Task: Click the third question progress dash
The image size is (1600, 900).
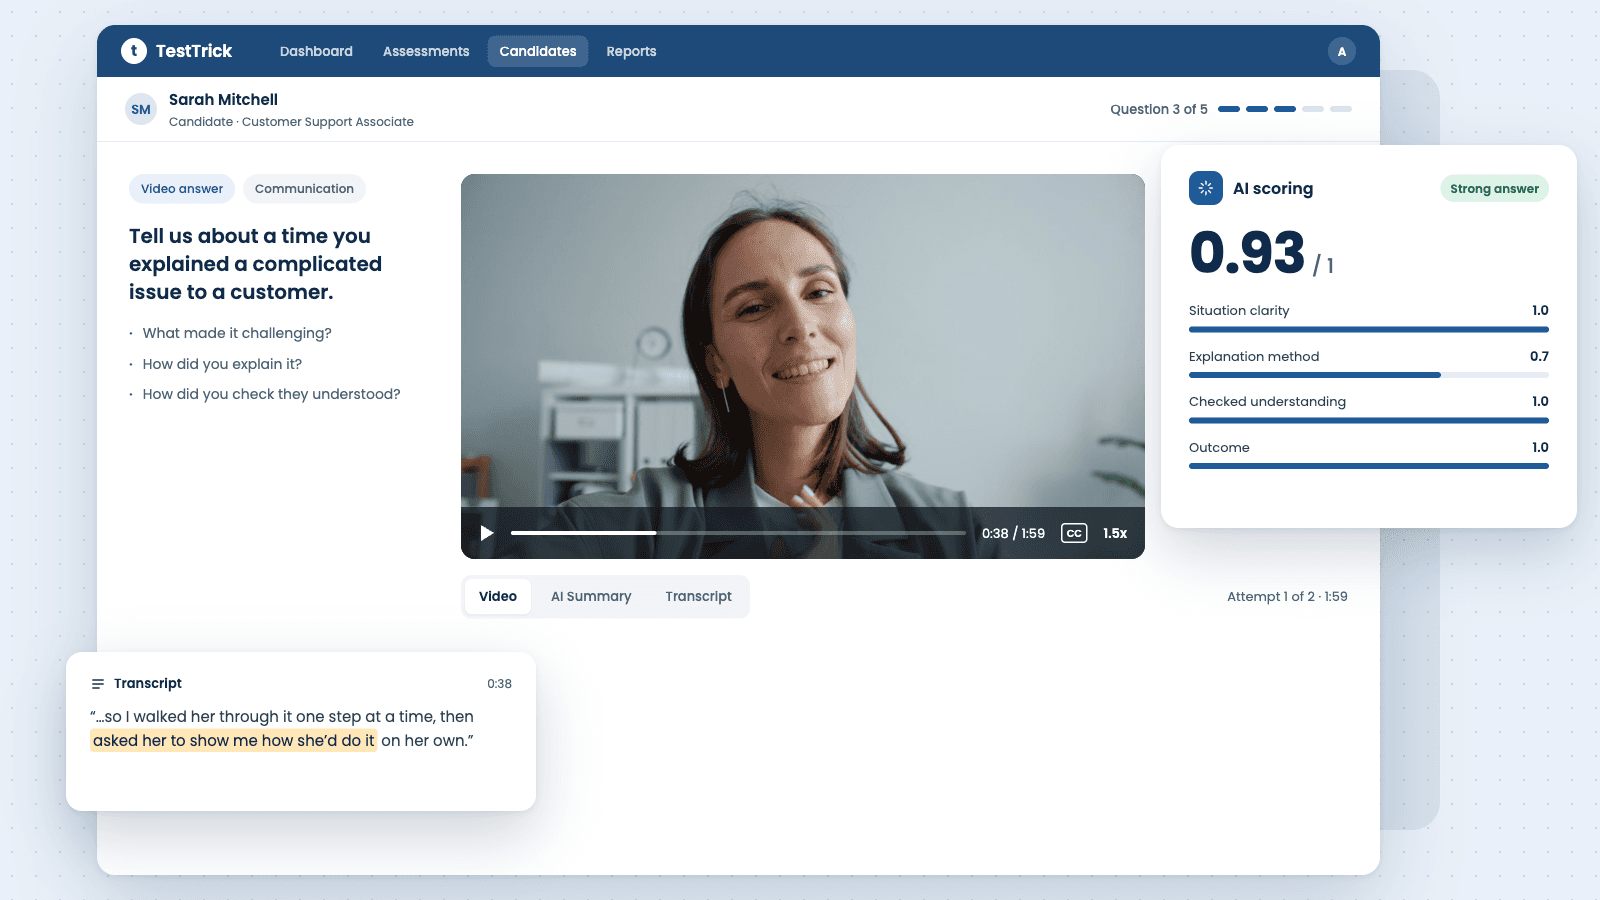Action: pos(1285,109)
